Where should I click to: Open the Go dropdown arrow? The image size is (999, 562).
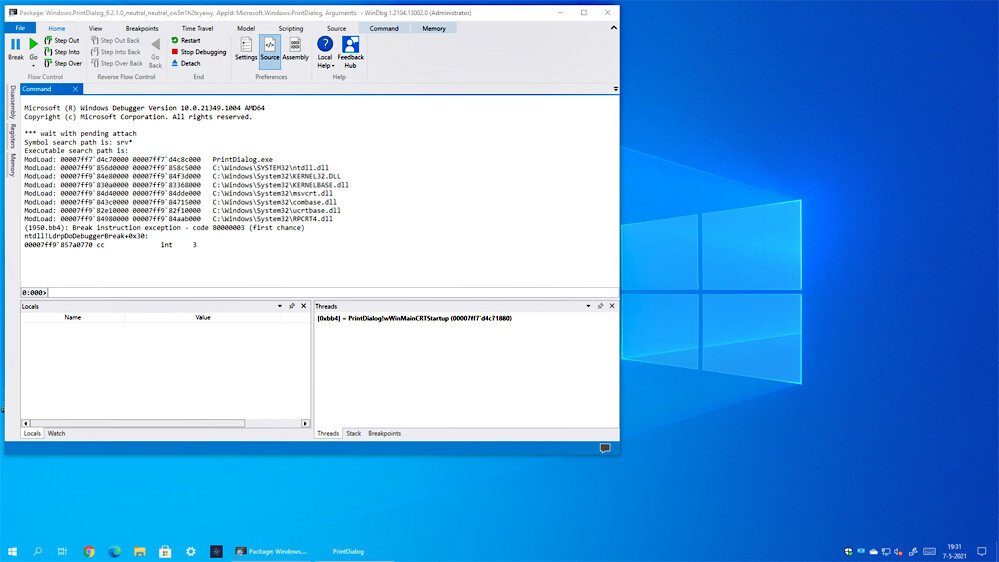(x=33, y=65)
